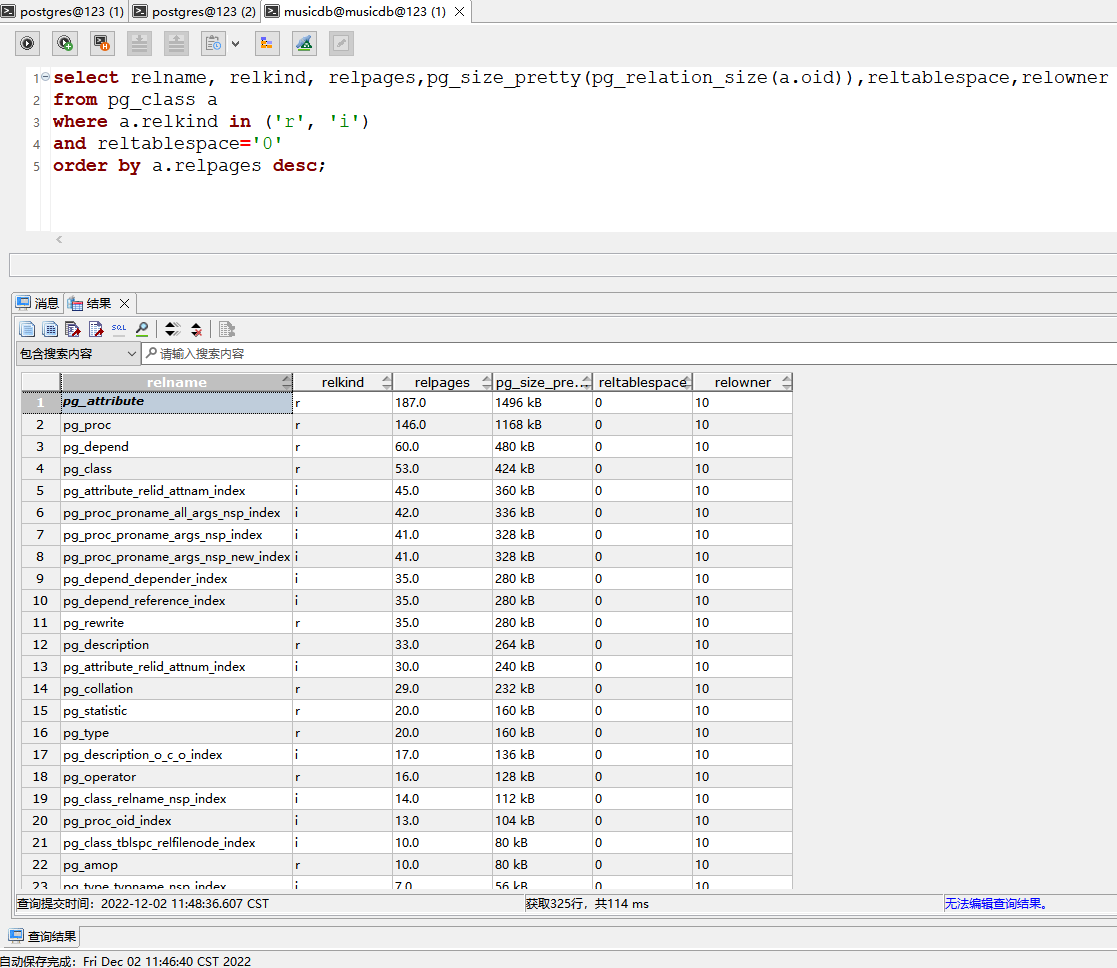Open the clipboard history dropdown arrow
Screen dimensions: 1117x968
(236, 43)
